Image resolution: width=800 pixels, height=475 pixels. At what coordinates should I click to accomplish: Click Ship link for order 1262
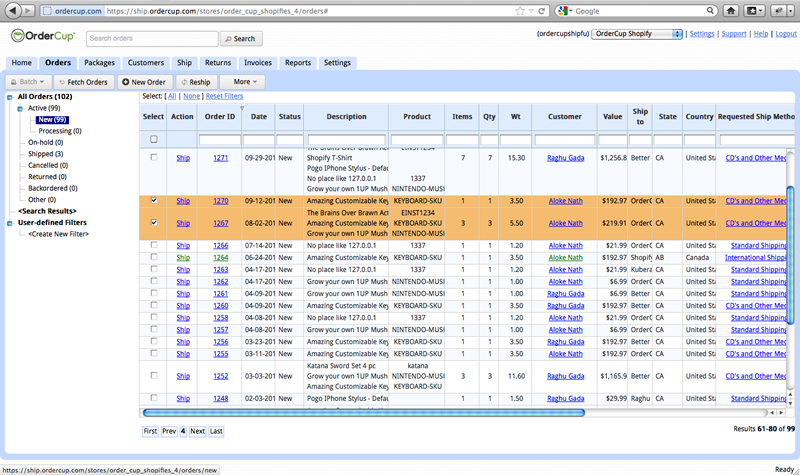[183, 282]
